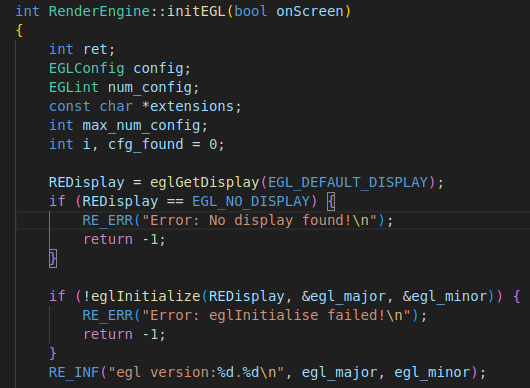Viewport: 530px width, 388px height.
Task: Click the initEGL function name
Action: click(x=196, y=11)
